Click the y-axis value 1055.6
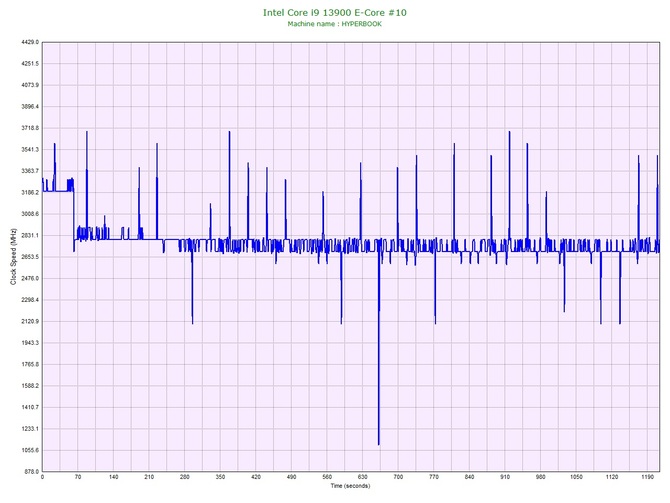Viewport: 670px width, 503px height. (30, 450)
